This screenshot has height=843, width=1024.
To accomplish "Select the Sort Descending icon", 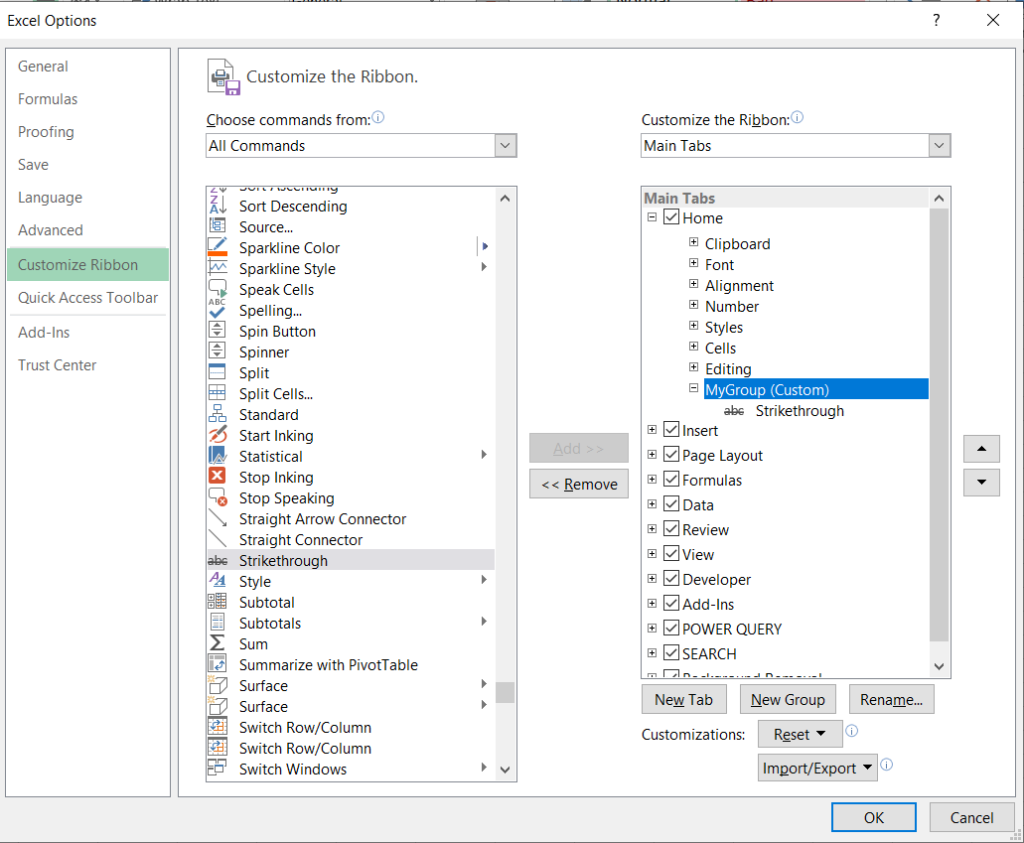I will pyautogui.click(x=217, y=206).
